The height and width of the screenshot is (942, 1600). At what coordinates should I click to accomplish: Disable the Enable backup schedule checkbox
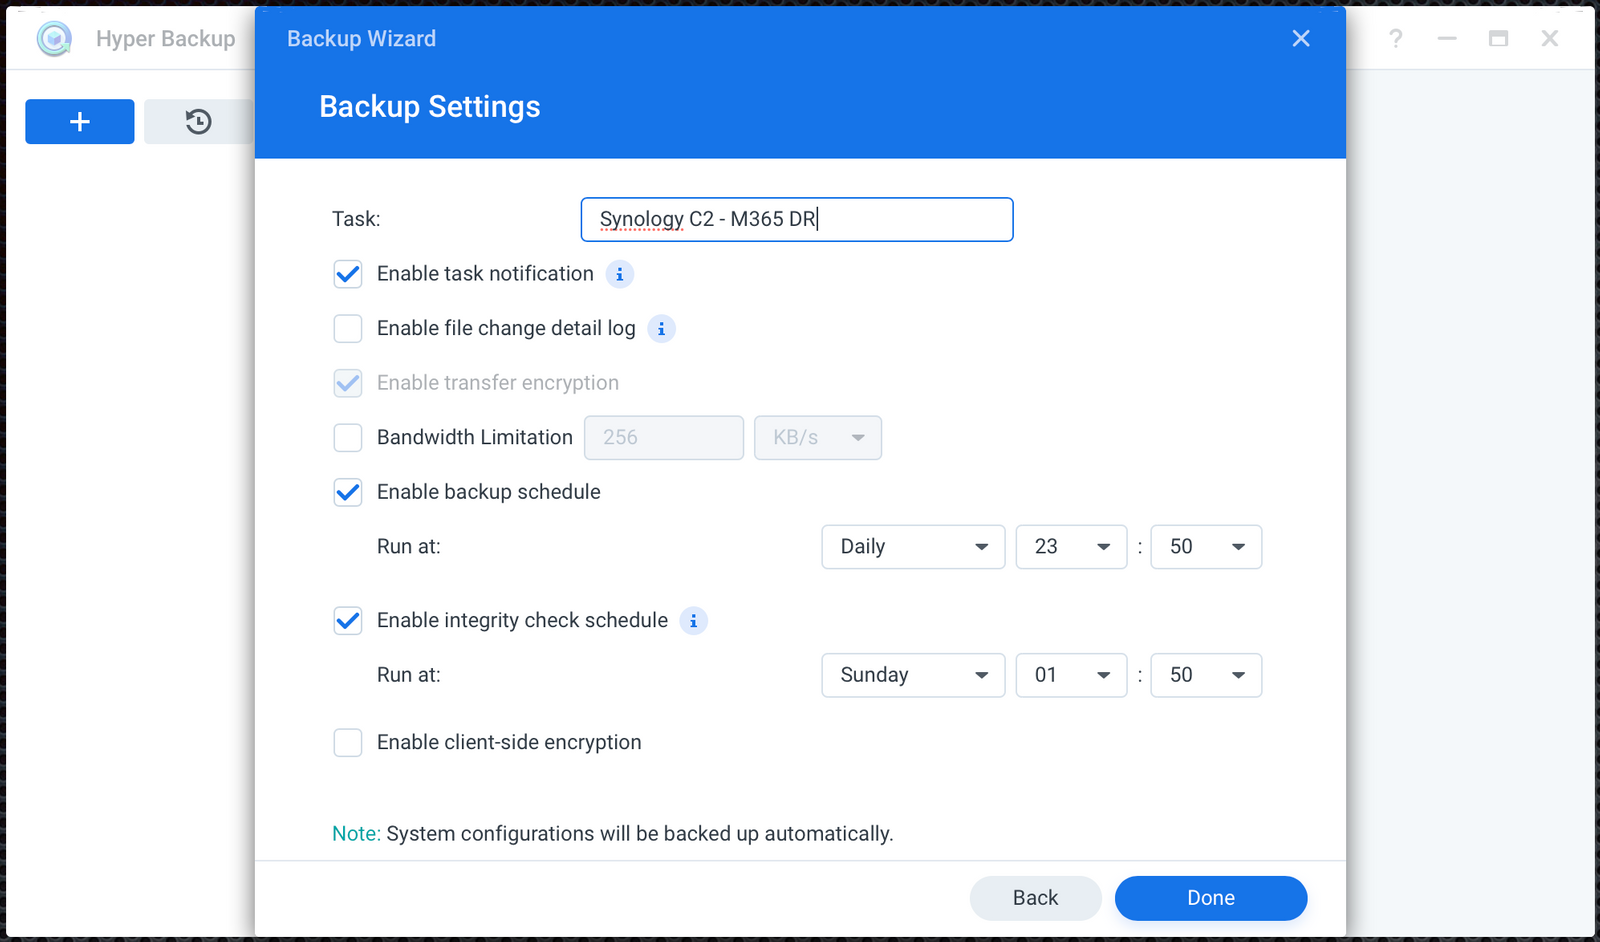coord(348,492)
